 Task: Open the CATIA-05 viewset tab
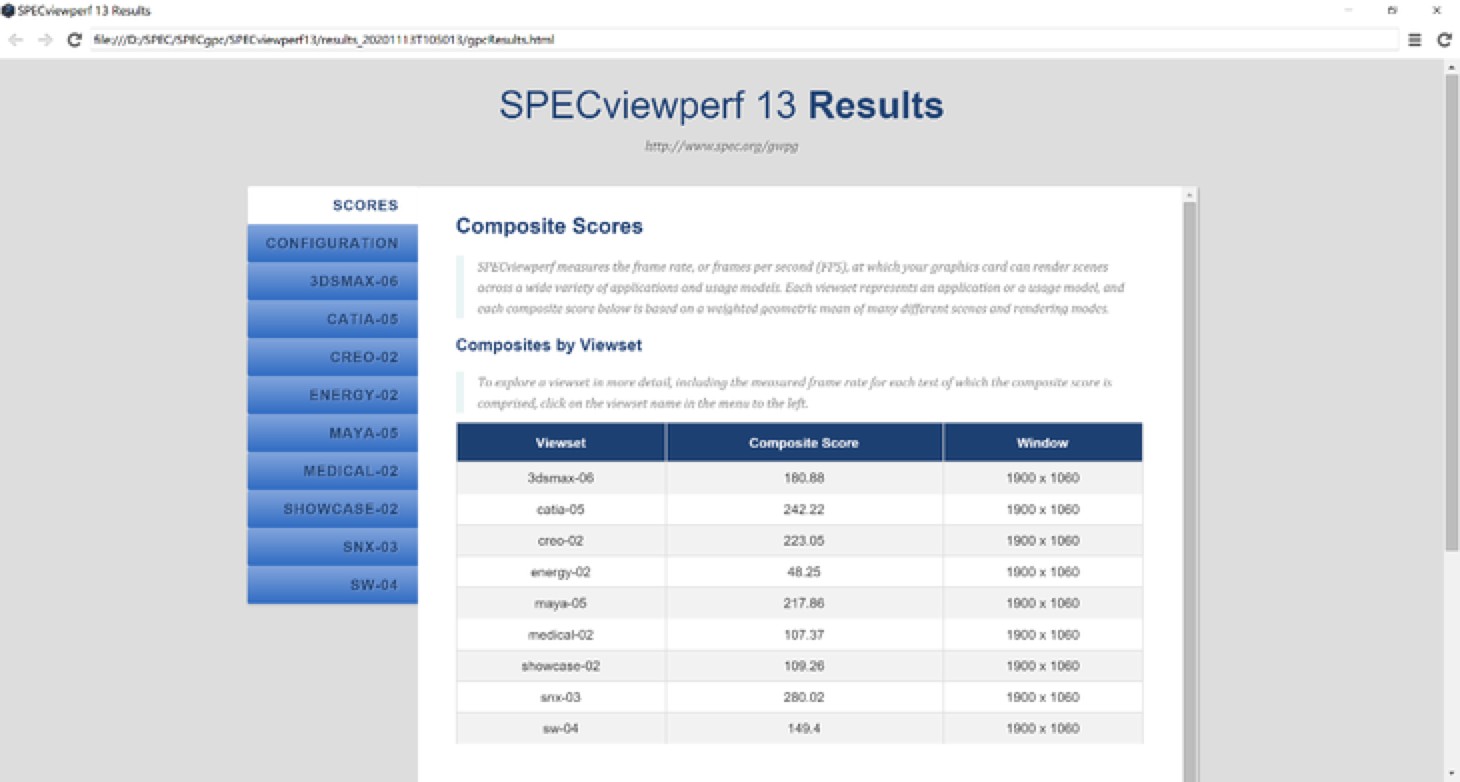tap(333, 319)
